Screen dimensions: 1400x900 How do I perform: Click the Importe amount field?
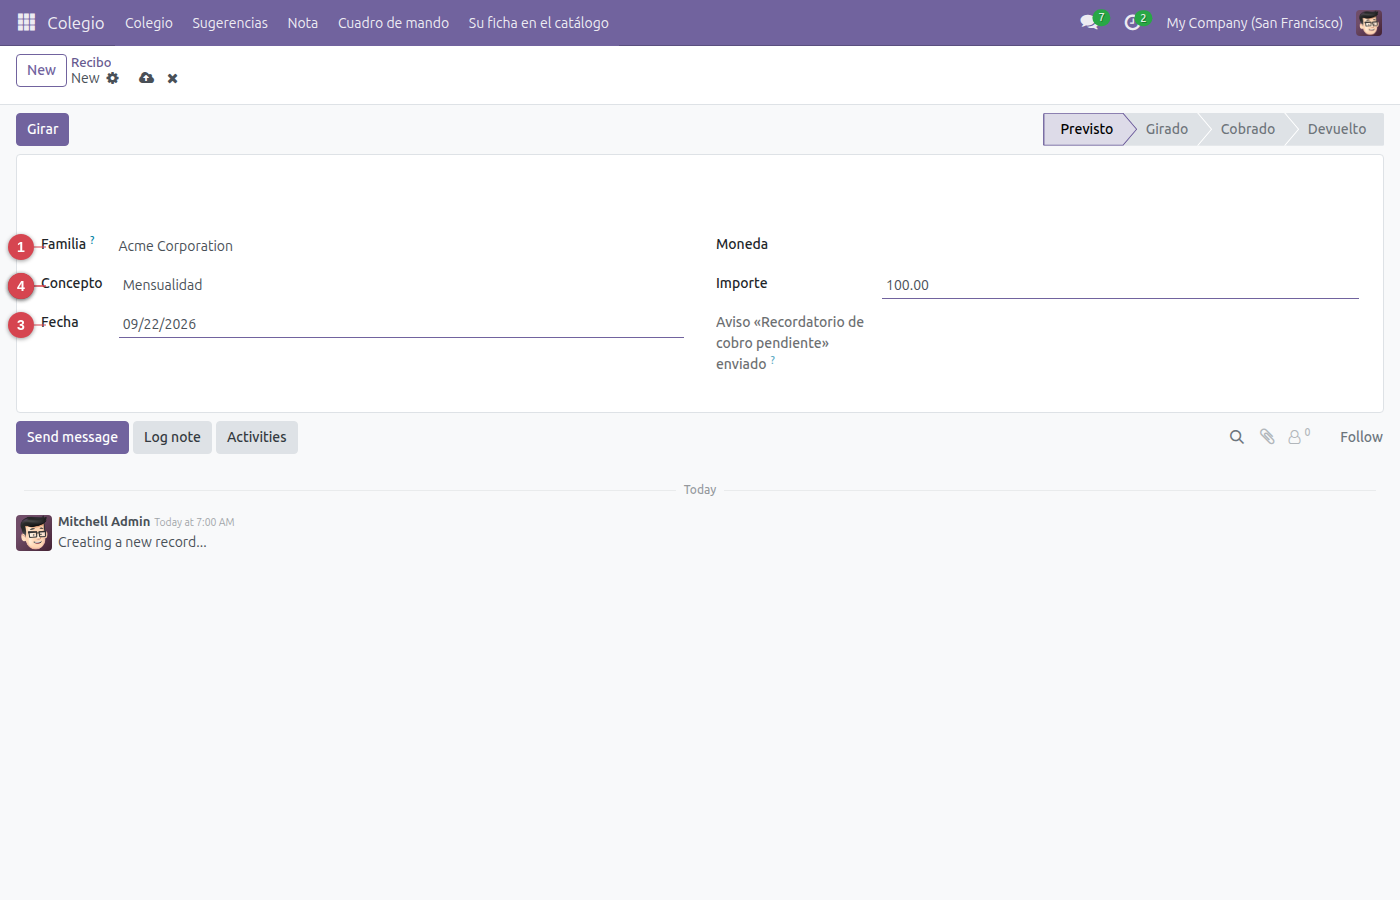tap(1120, 285)
